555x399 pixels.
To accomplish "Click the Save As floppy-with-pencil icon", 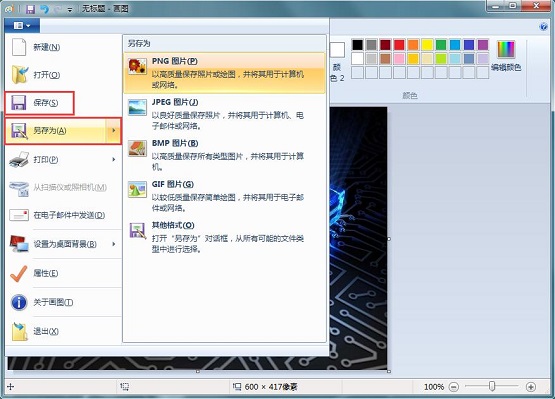I will pyautogui.click(x=19, y=131).
